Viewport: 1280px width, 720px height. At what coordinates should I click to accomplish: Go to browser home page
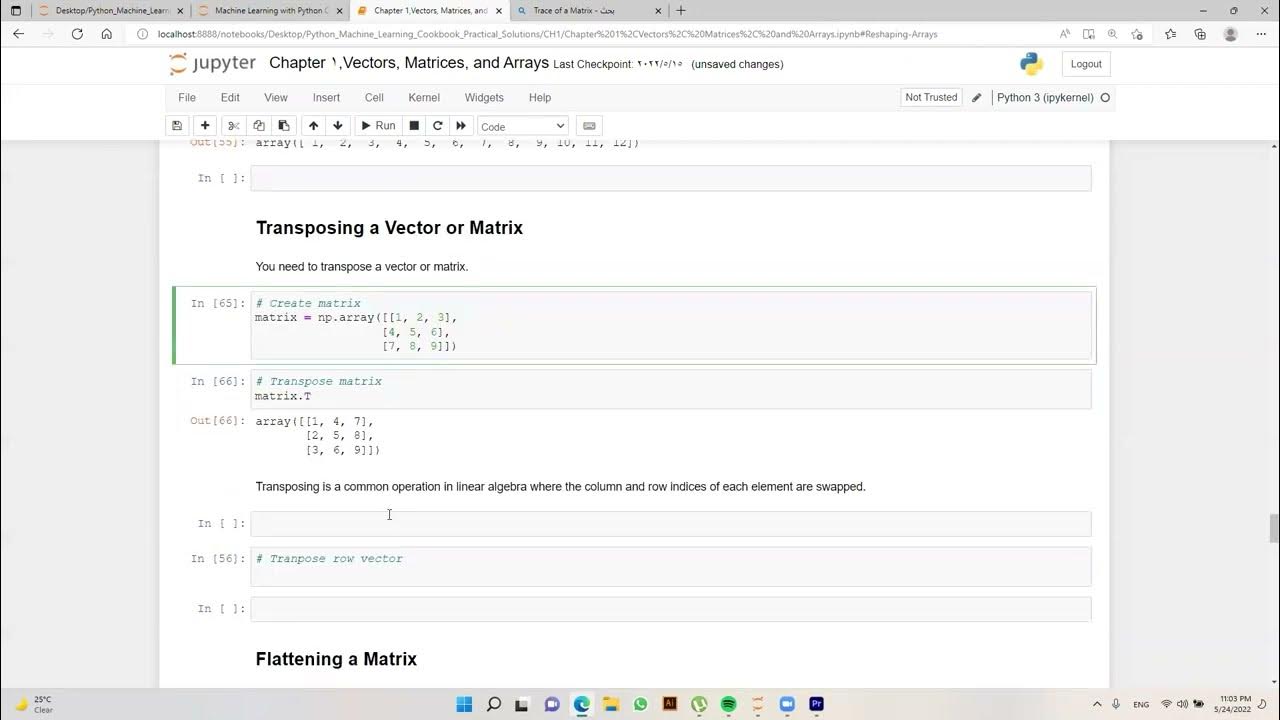pyautogui.click(x=106, y=34)
